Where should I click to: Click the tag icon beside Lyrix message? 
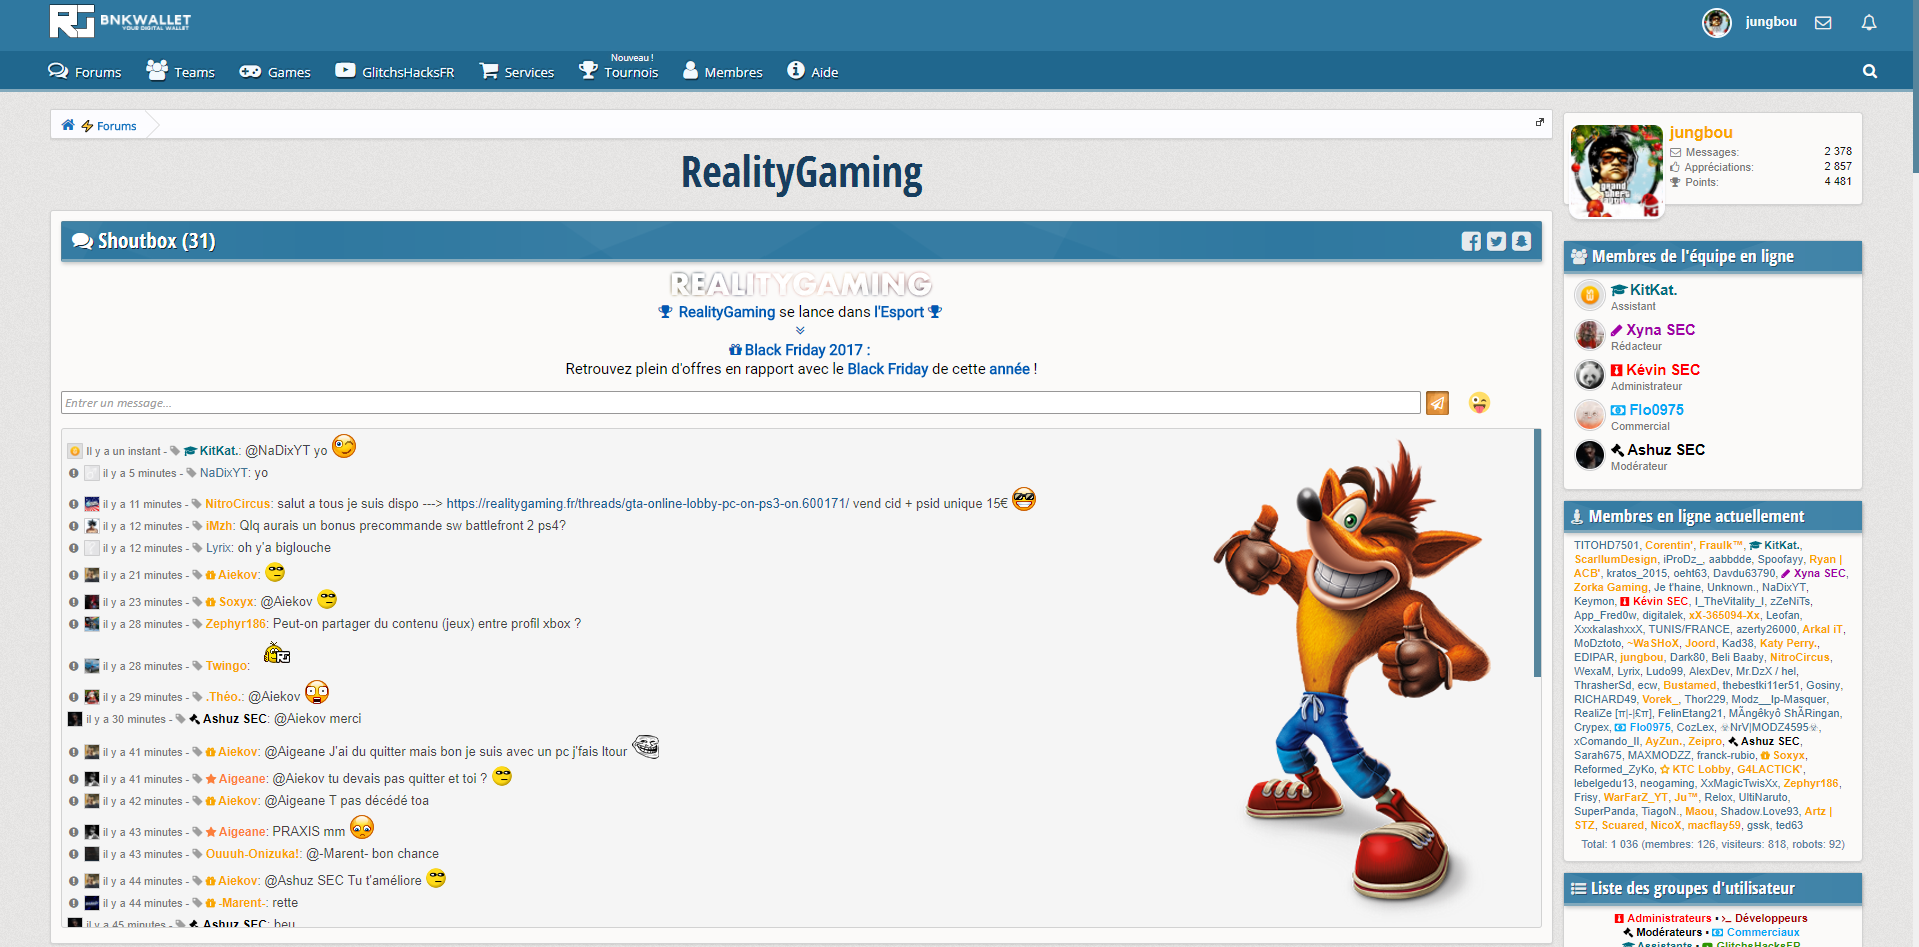(197, 548)
